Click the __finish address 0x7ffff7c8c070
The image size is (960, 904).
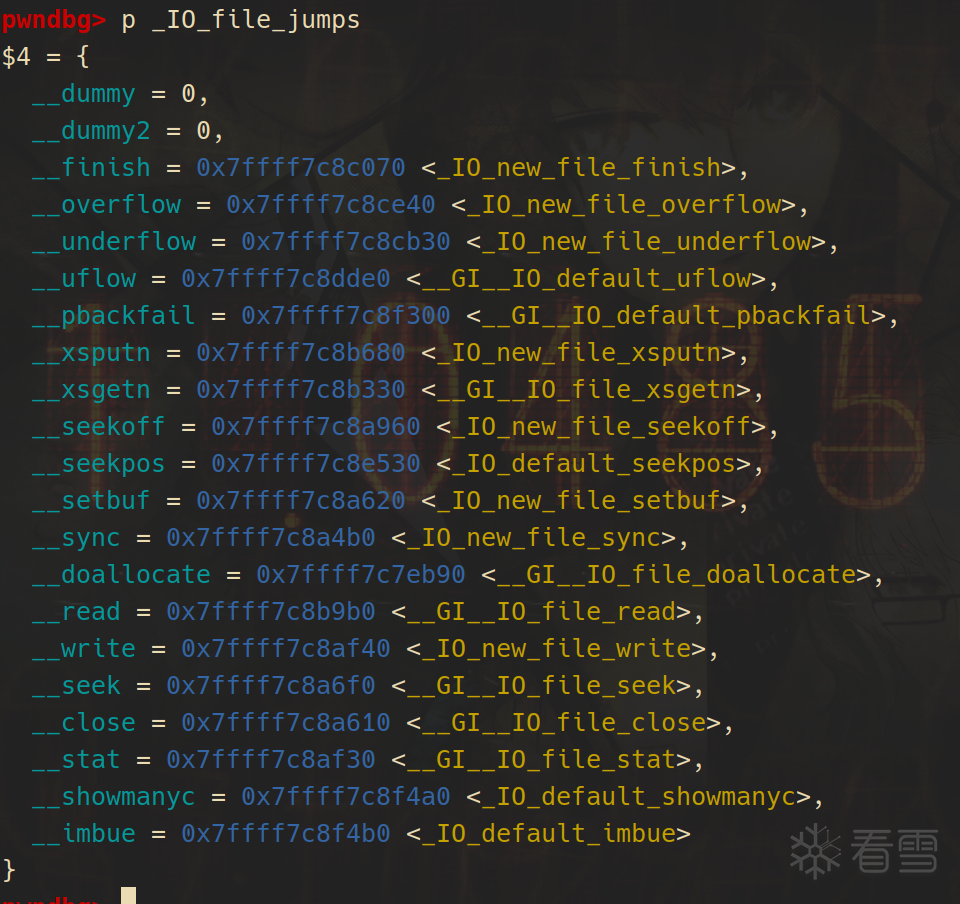301,167
